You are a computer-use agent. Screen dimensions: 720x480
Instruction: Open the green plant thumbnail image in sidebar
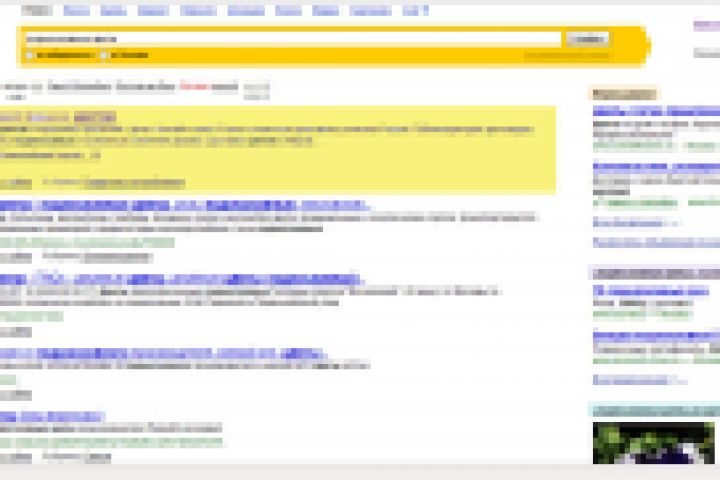[x=653, y=443]
